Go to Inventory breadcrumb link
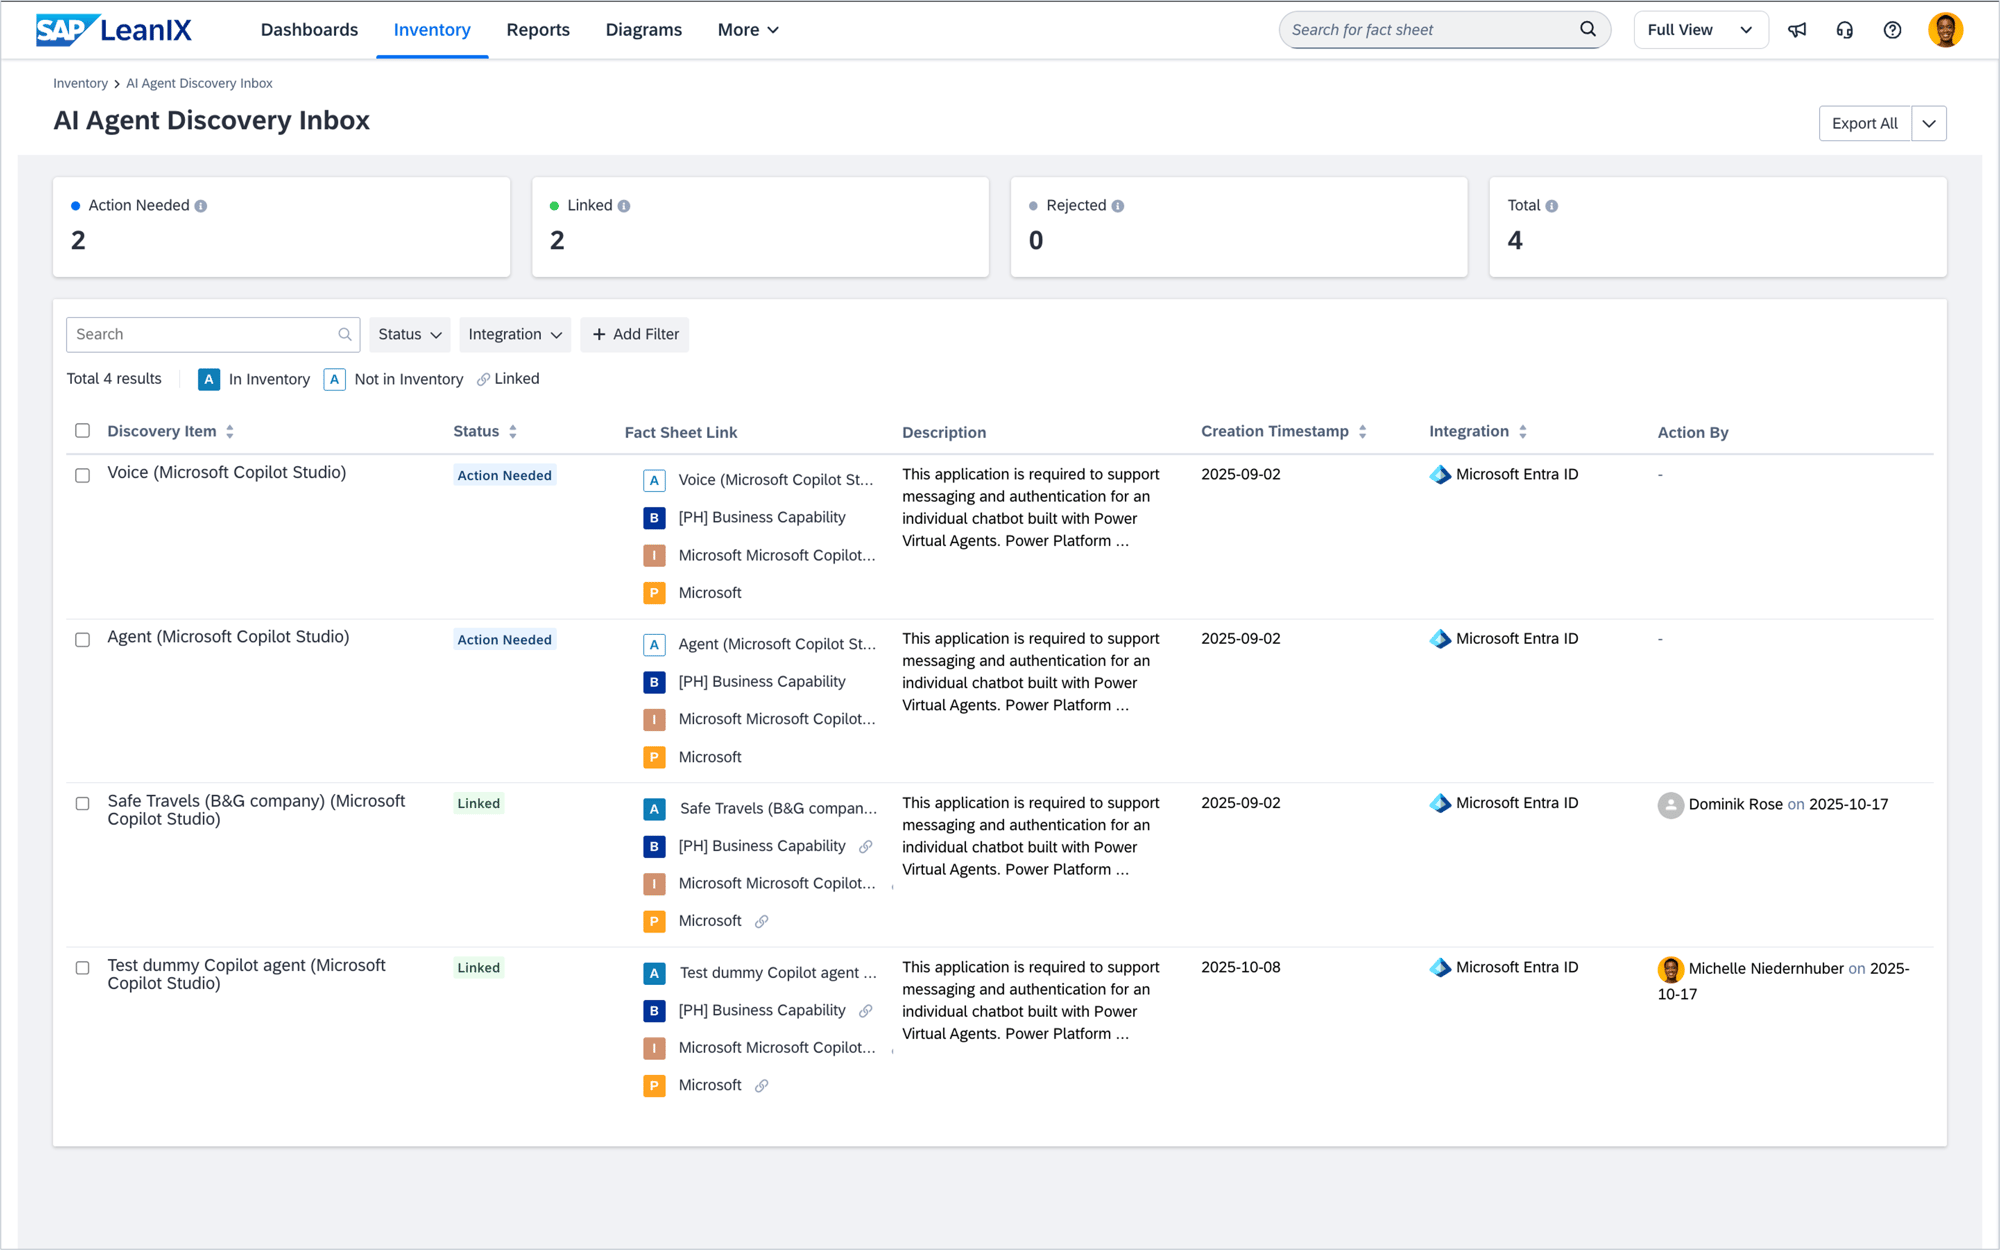The image size is (2000, 1250). point(80,83)
